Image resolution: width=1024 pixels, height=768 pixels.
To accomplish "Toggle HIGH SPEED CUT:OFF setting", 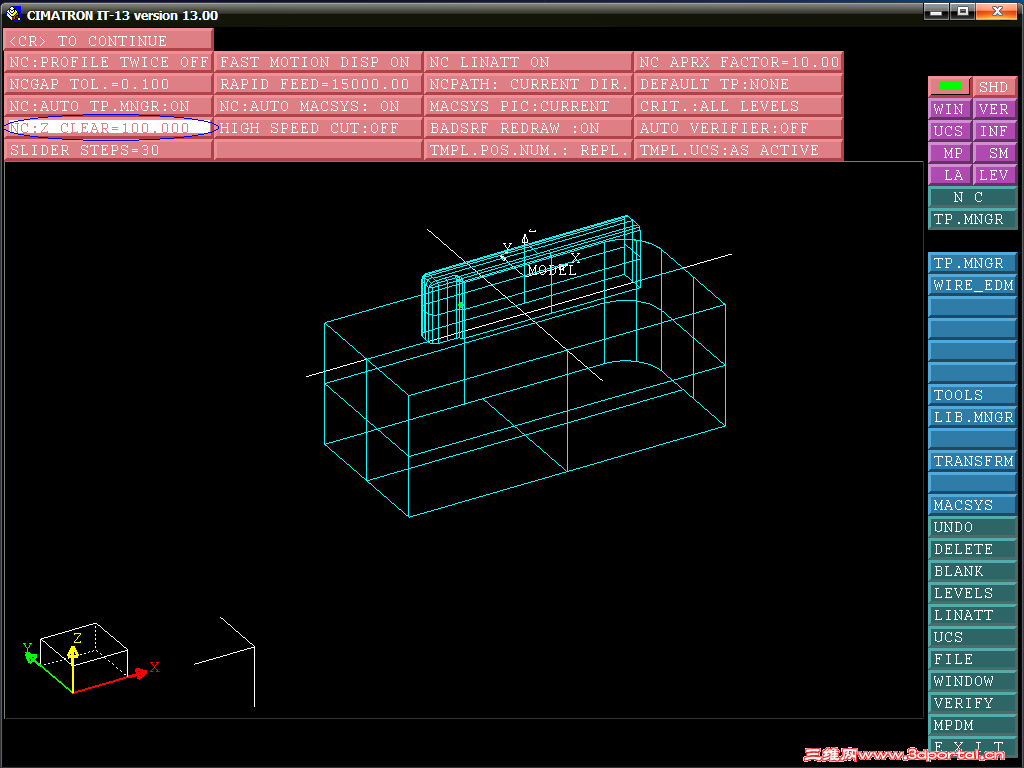I will pos(318,128).
